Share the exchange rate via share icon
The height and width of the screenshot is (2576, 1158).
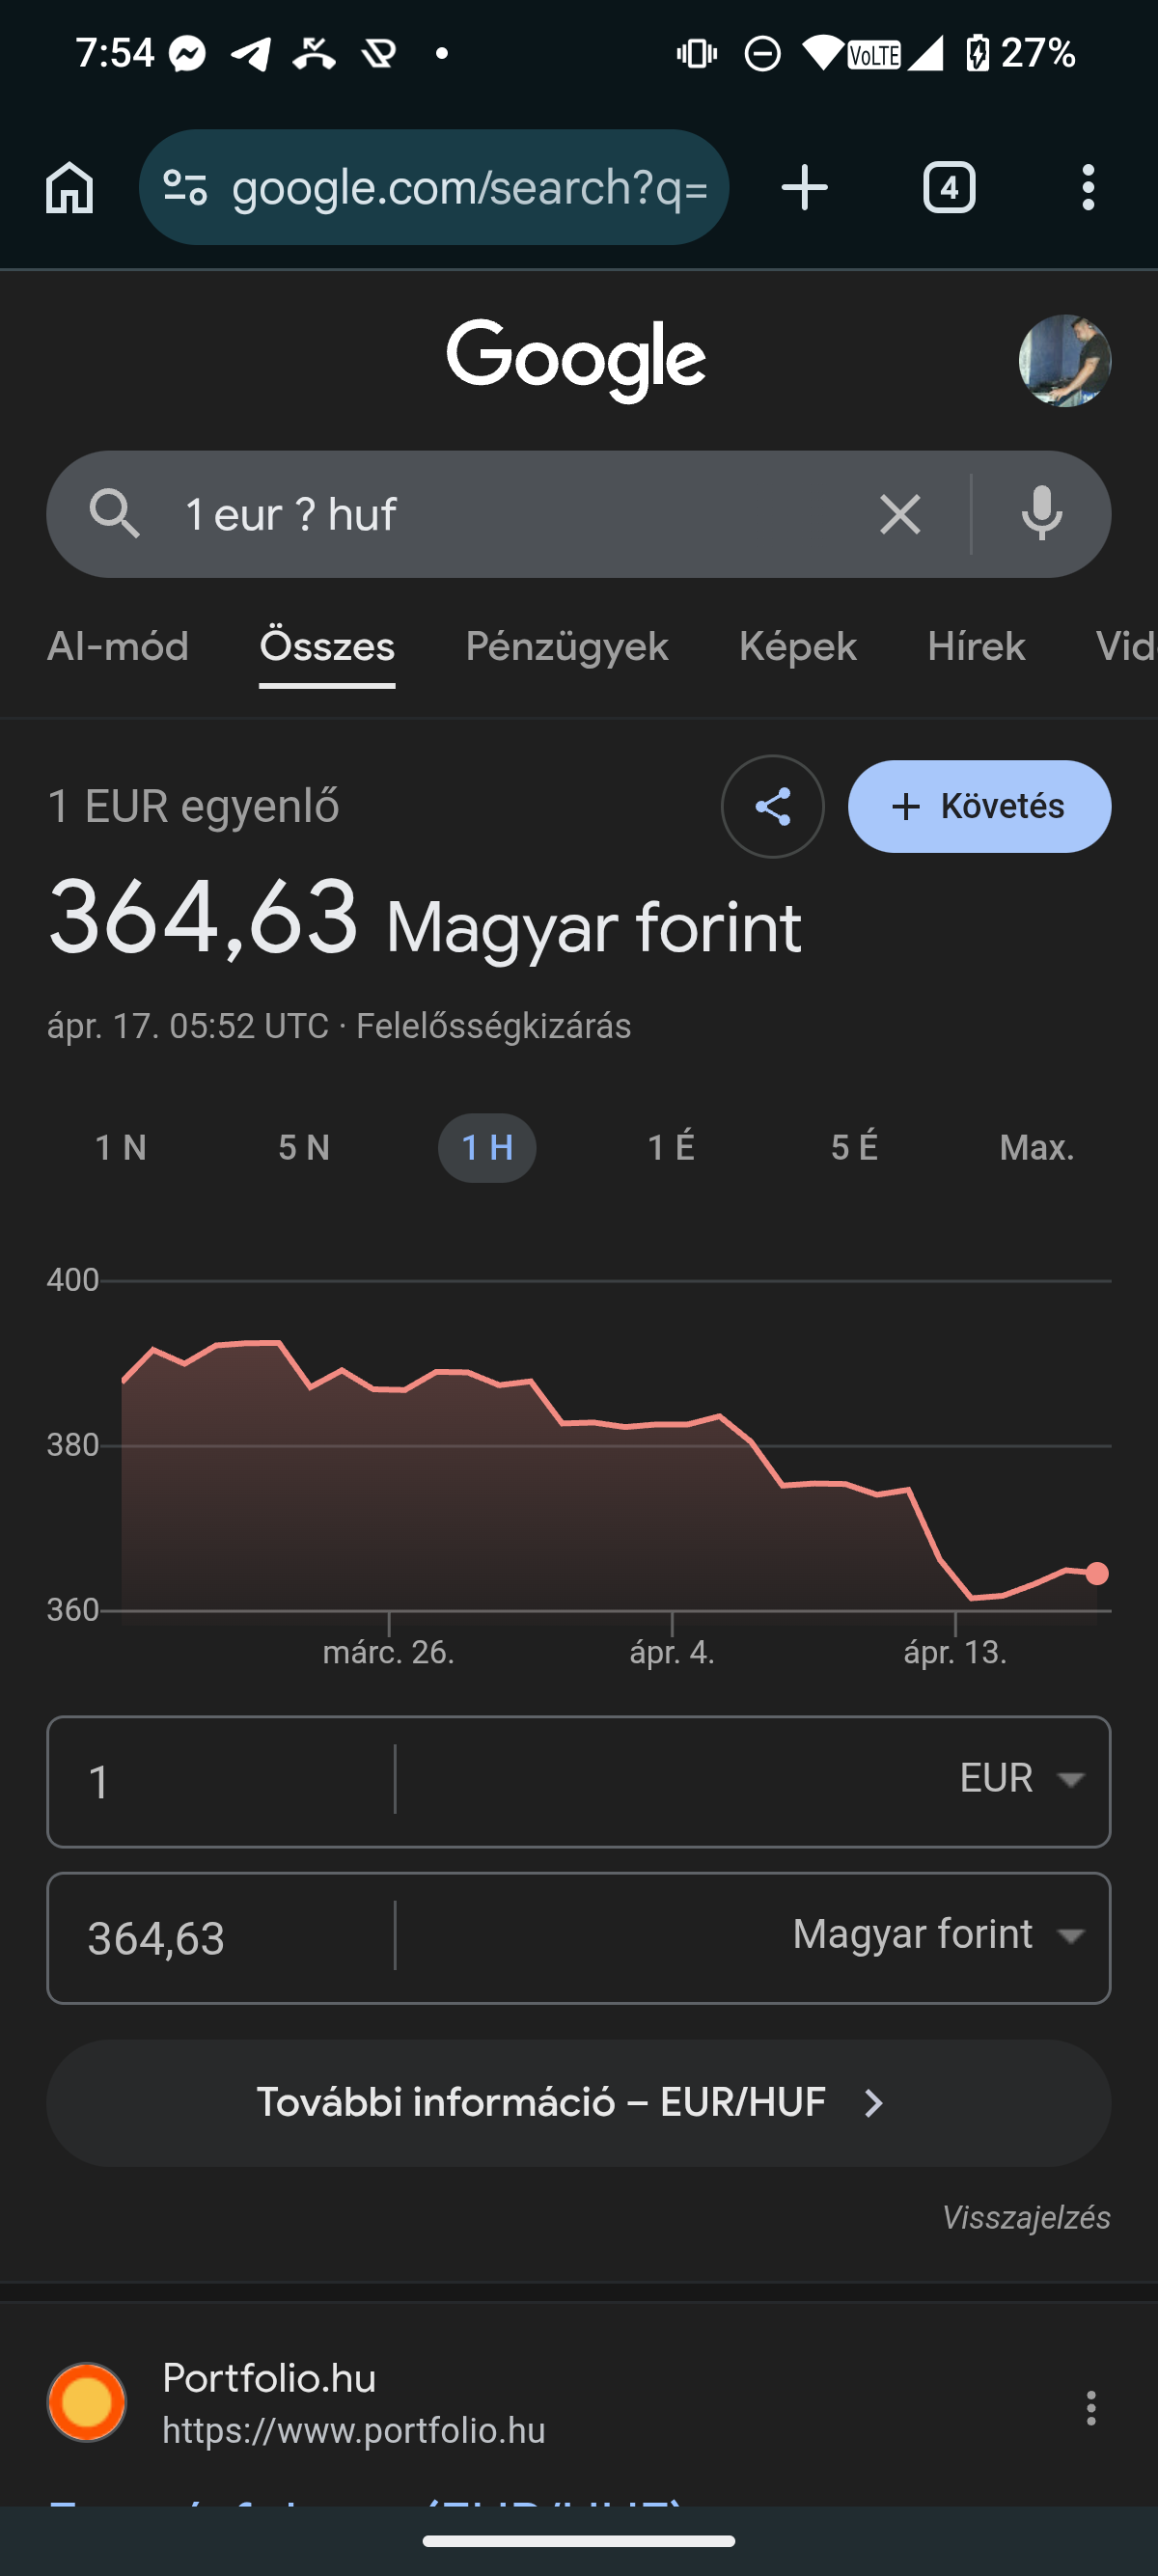tap(772, 806)
